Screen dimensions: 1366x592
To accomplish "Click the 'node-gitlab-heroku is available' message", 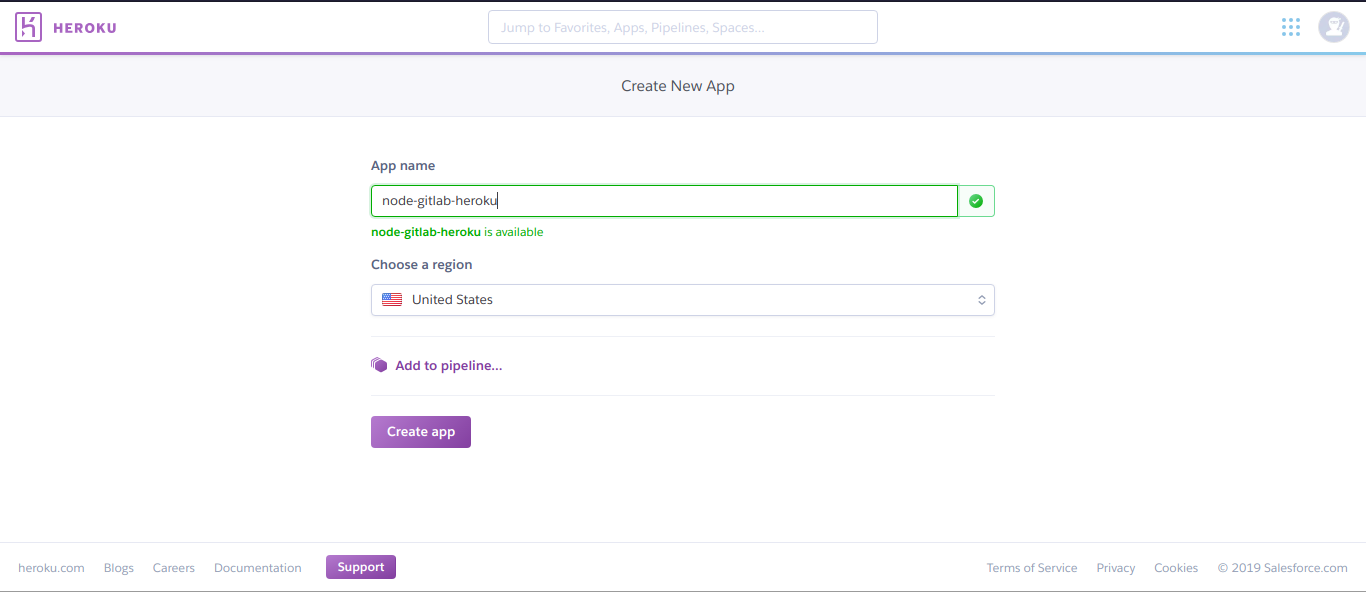I will click(457, 232).
